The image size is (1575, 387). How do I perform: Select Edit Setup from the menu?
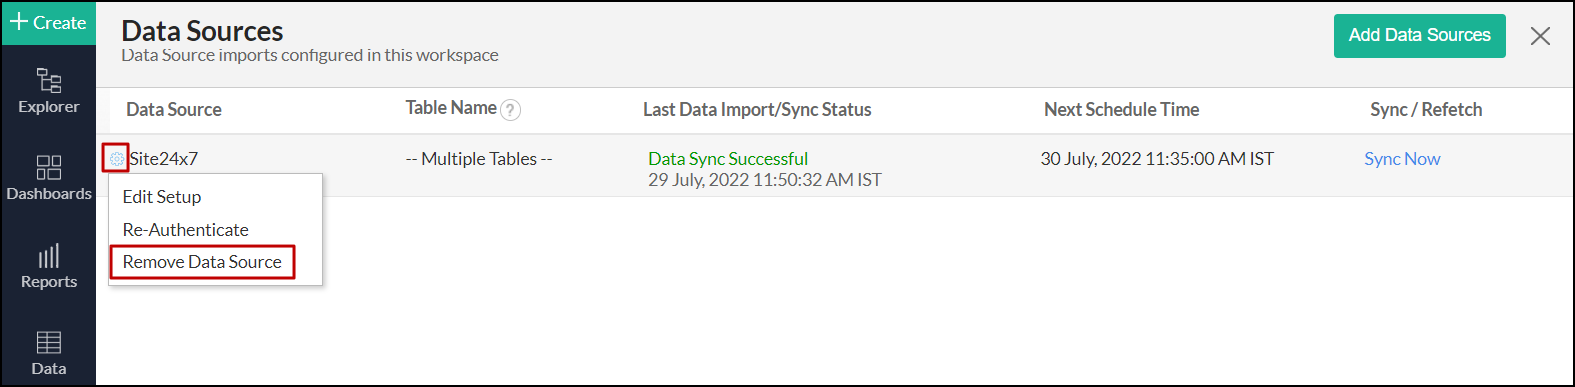coord(162,197)
